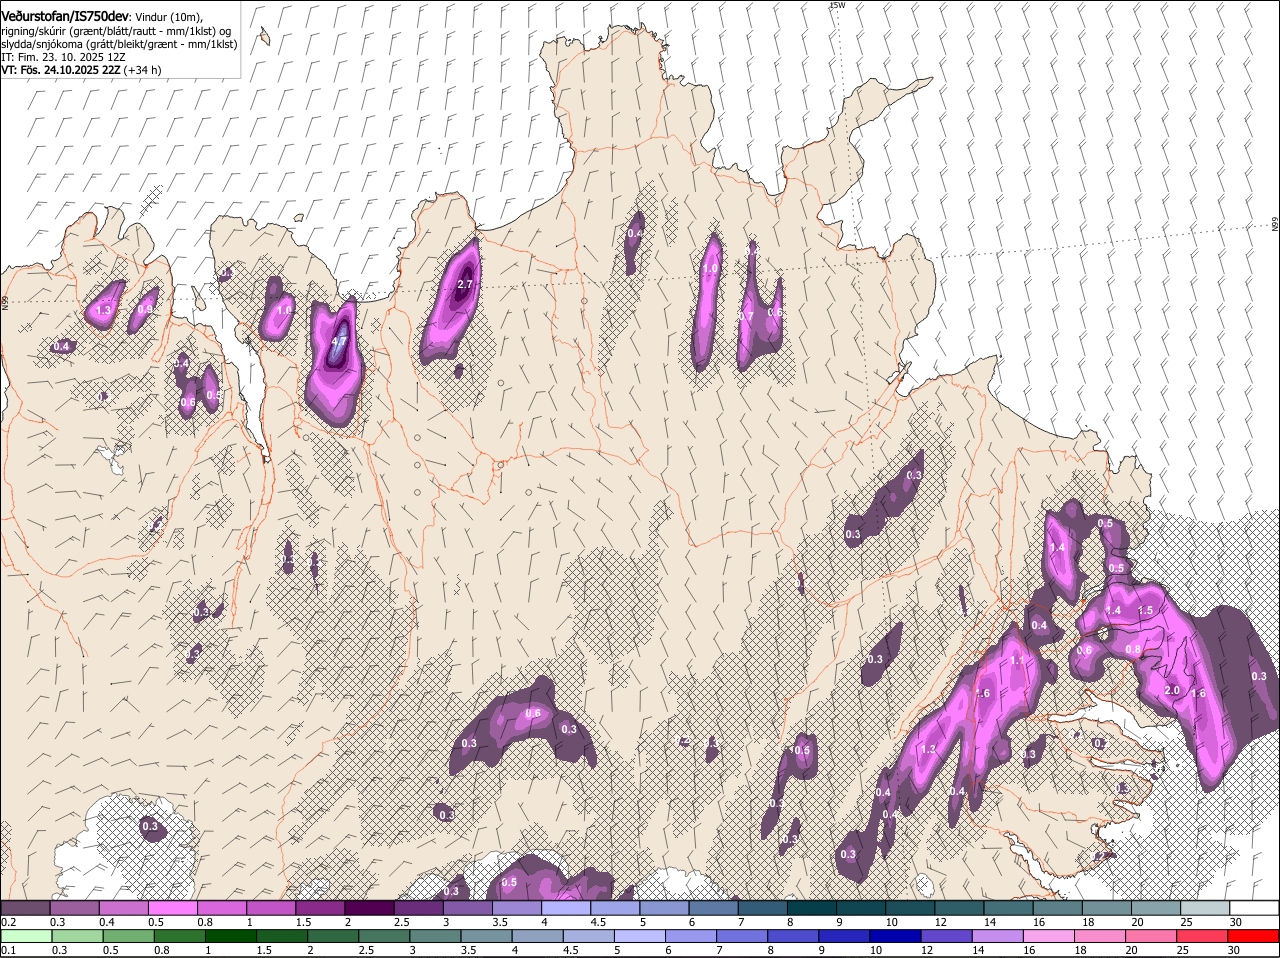Click the 30 label under the lower scale
This screenshot has height=958, width=1280.
click(1233, 950)
